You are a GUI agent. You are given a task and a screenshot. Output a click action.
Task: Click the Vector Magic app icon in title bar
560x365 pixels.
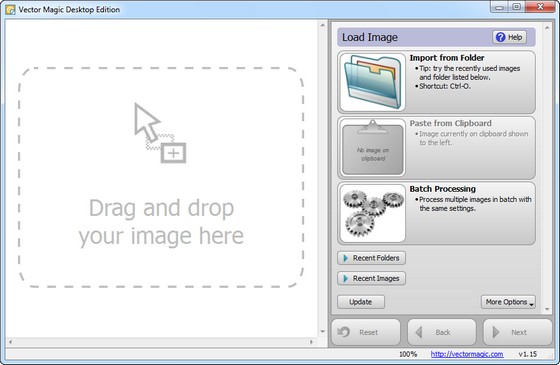pyautogui.click(x=10, y=9)
